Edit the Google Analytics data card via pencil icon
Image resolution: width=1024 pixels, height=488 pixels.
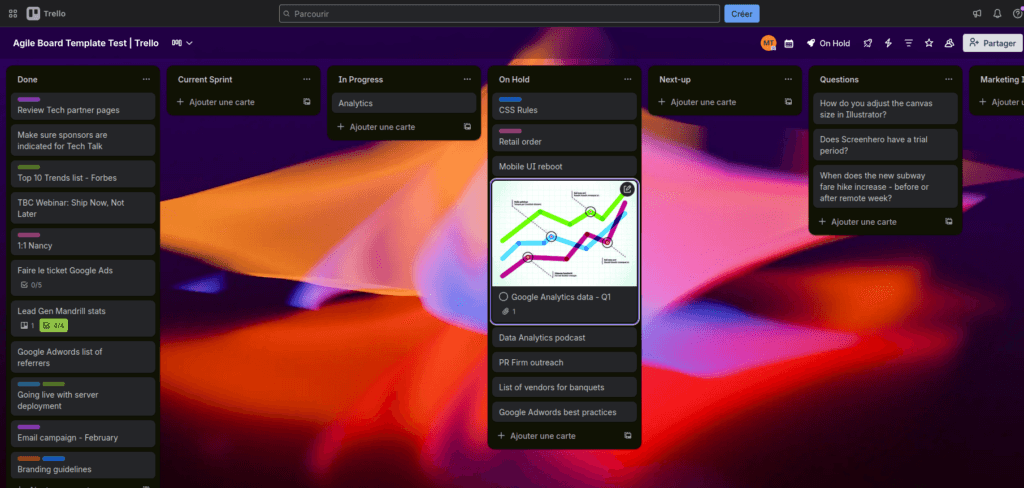[x=627, y=189]
